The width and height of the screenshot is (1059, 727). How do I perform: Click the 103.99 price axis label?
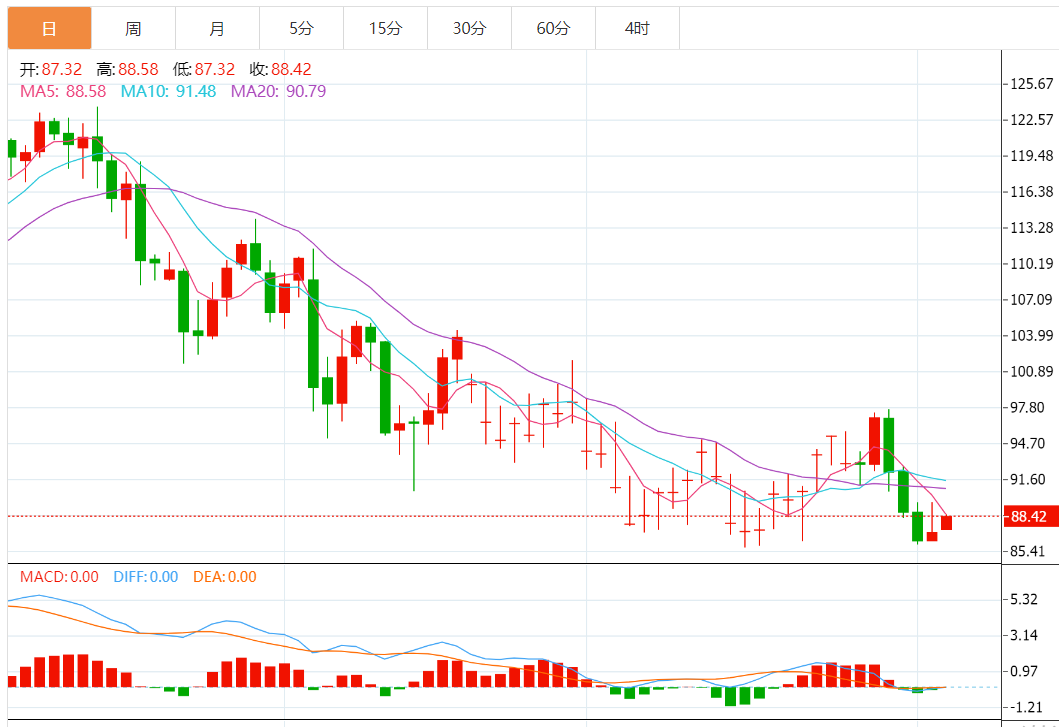point(1031,335)
